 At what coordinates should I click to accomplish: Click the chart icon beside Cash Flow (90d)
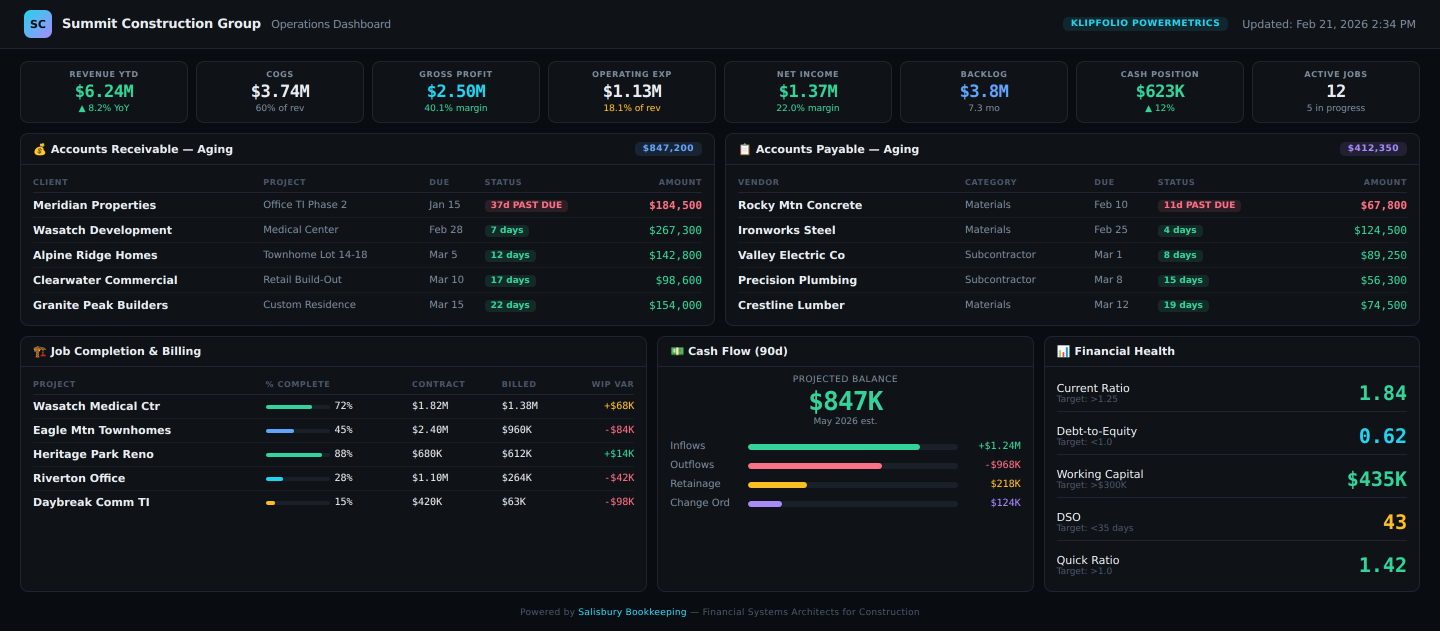click(x=677, y=351)
